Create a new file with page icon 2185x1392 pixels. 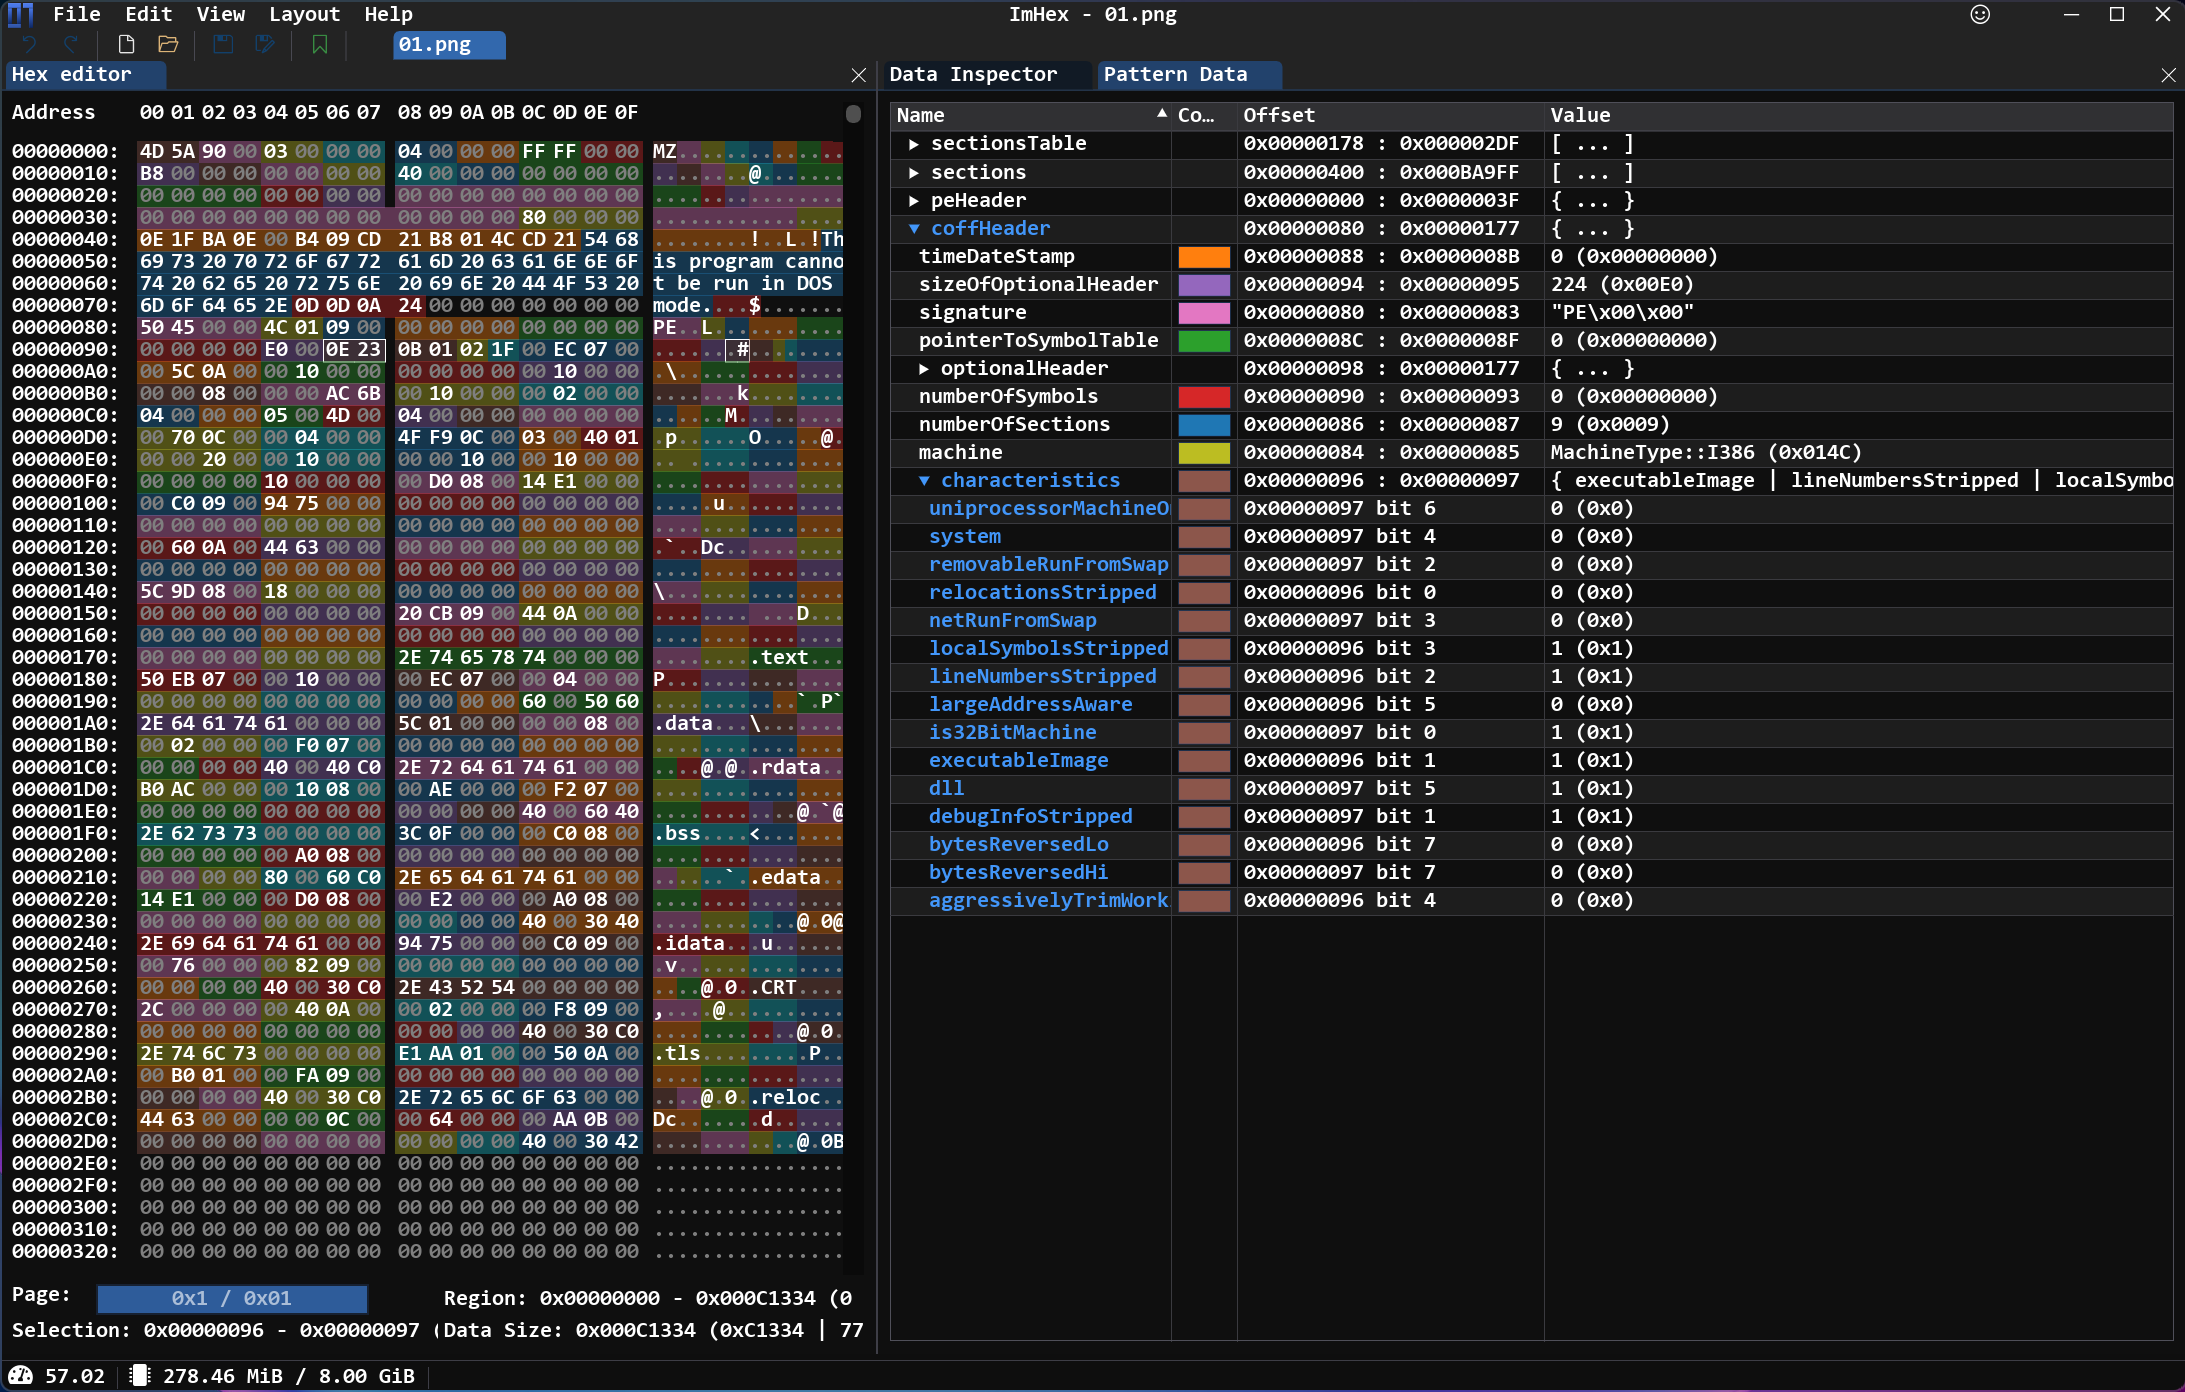click(x=126, y=44)
